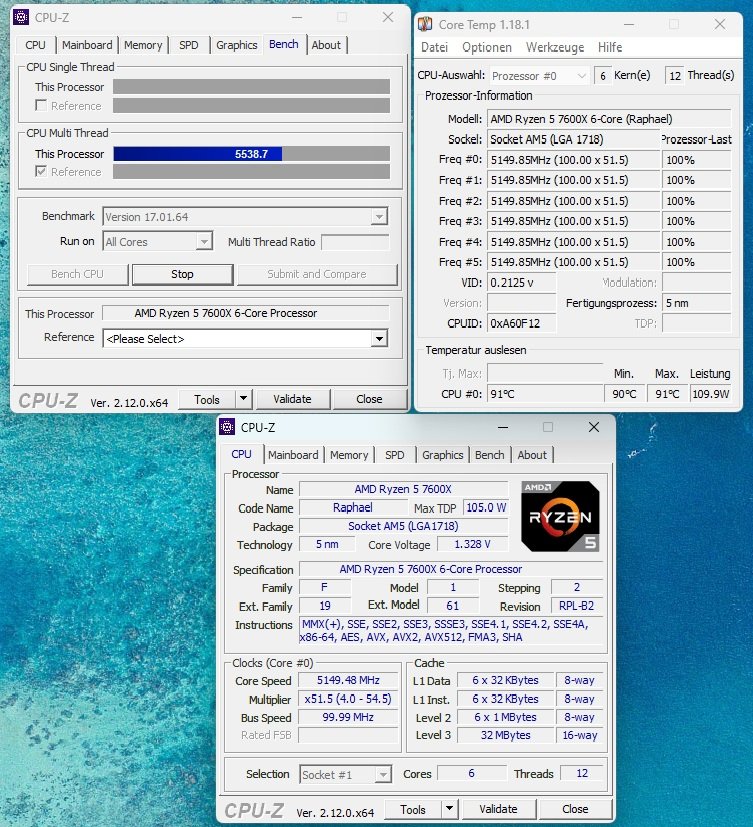753x827 pixels.
Task: Open the Memory tab in the lower CPU-Z window
Action: [x=349, y=455]
